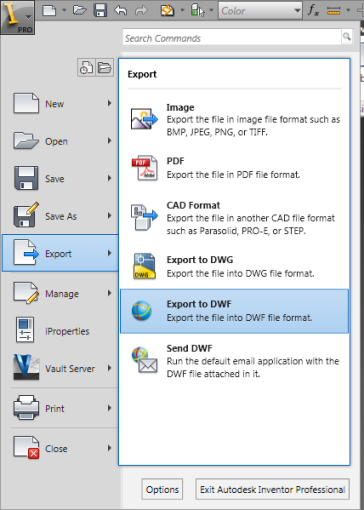Image resolution: width=364 pixels, height=510 pixels.
Task: Click the Return/Update icon in quick access toolbar
Action: tap(167, 10)
